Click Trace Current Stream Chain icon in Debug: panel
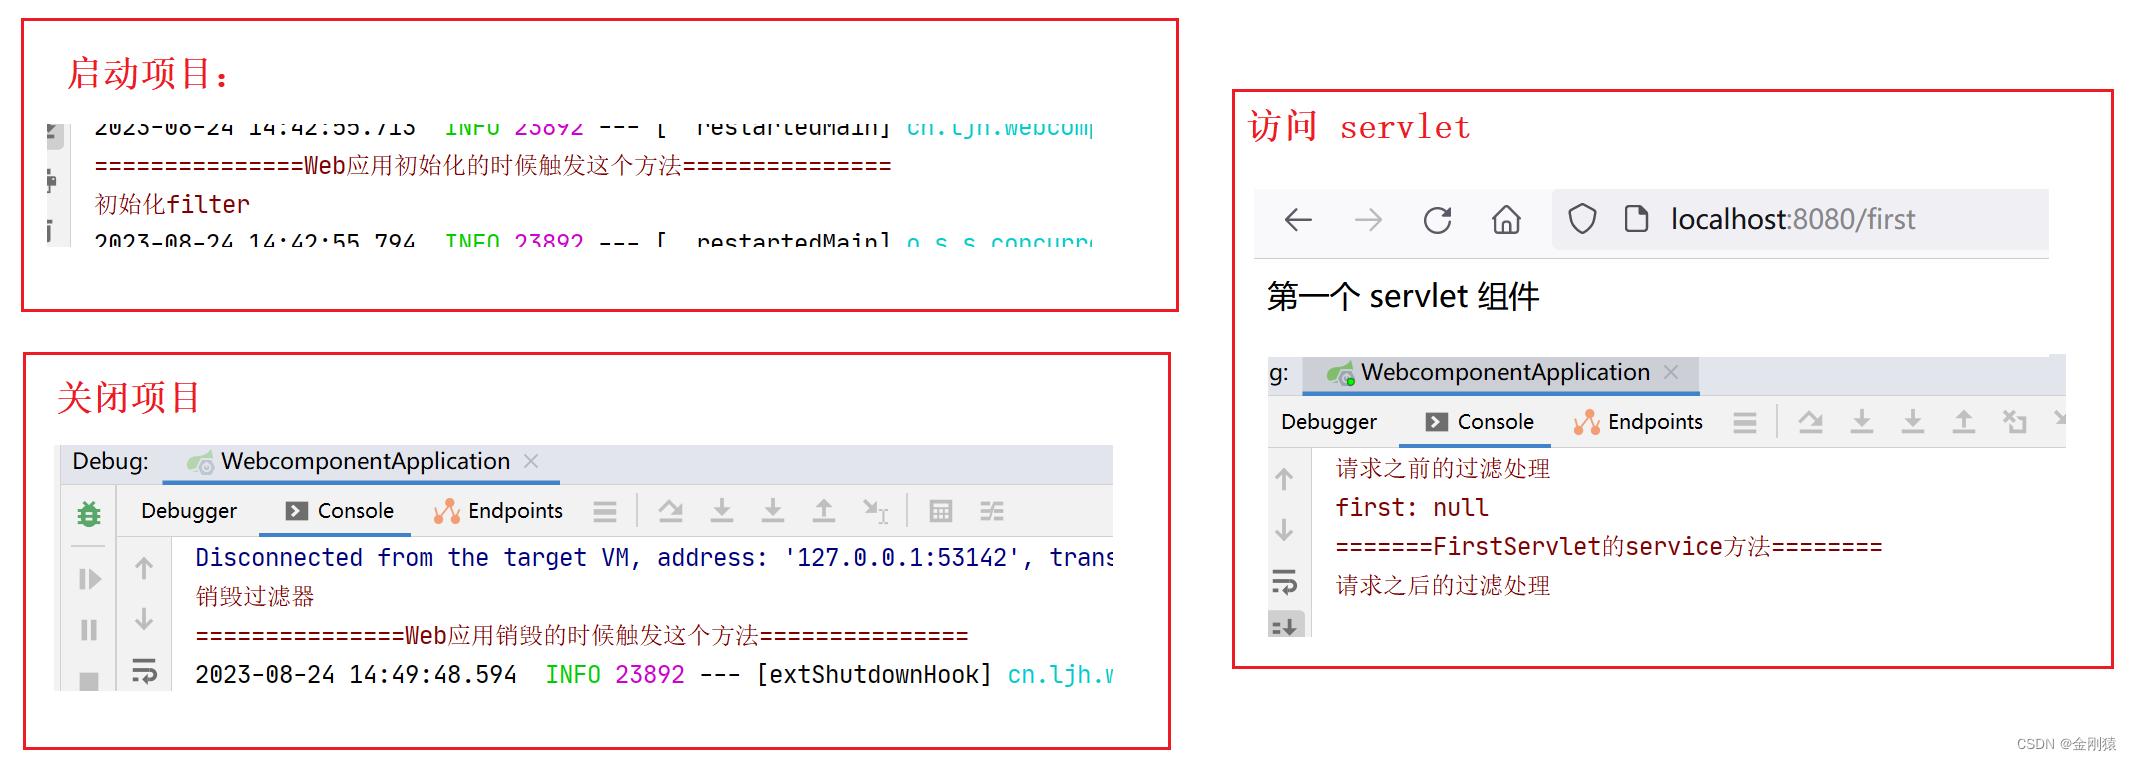Screen dimensions: 2132x761 point(992,511)
